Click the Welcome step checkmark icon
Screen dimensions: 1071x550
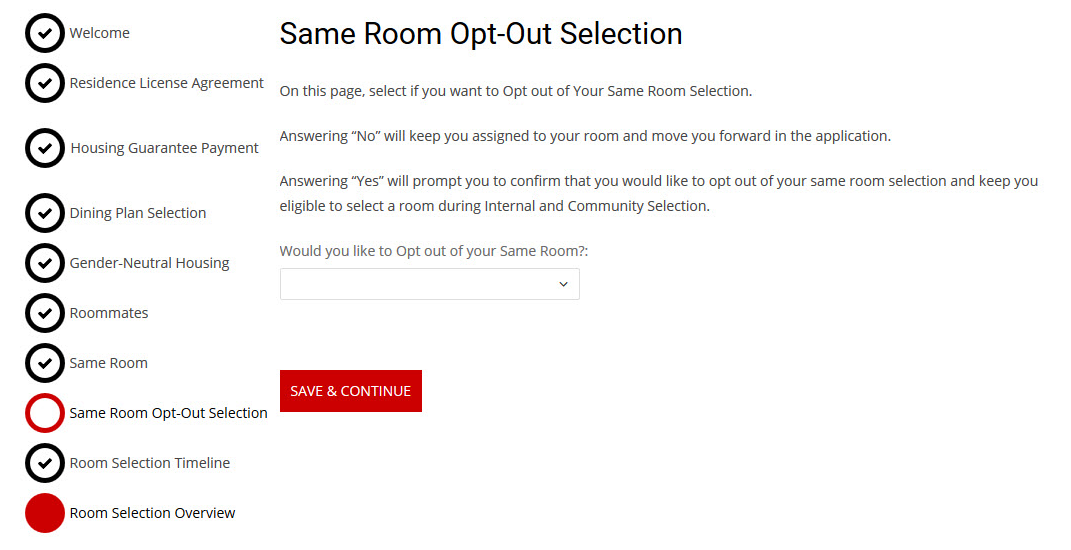point(45,33)
